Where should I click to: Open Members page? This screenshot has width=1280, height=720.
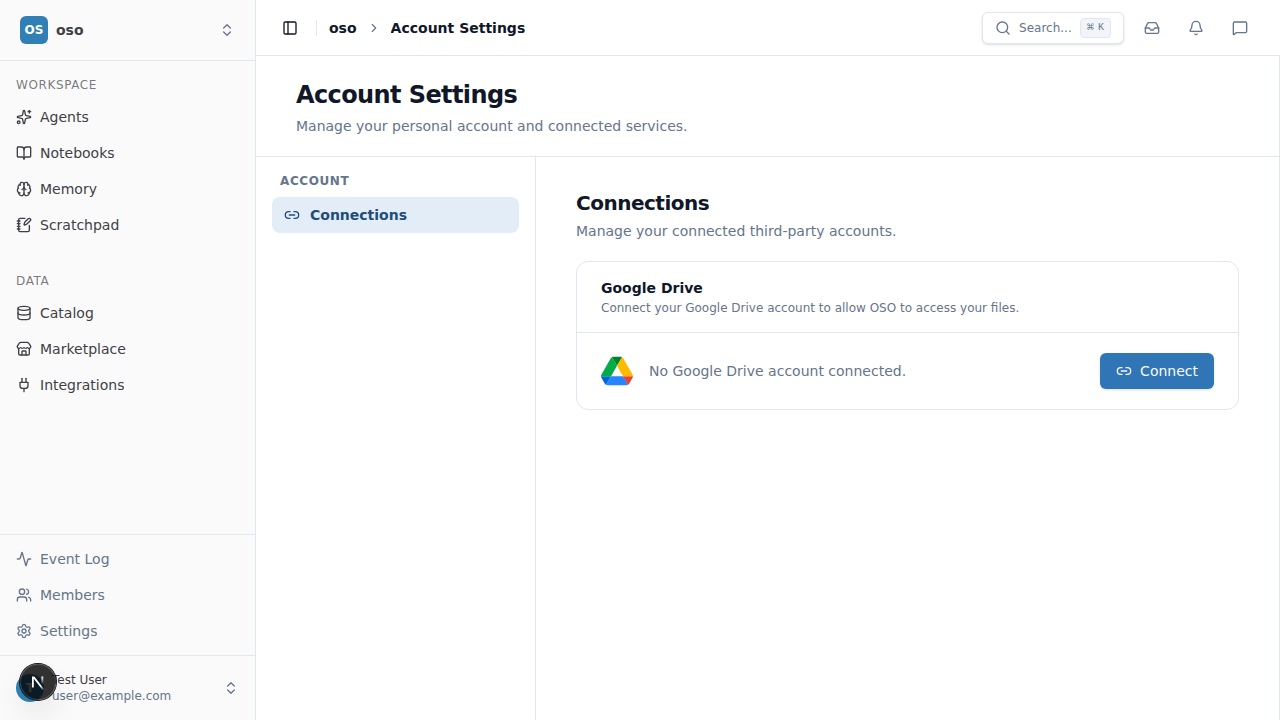(x=128, y=595)
